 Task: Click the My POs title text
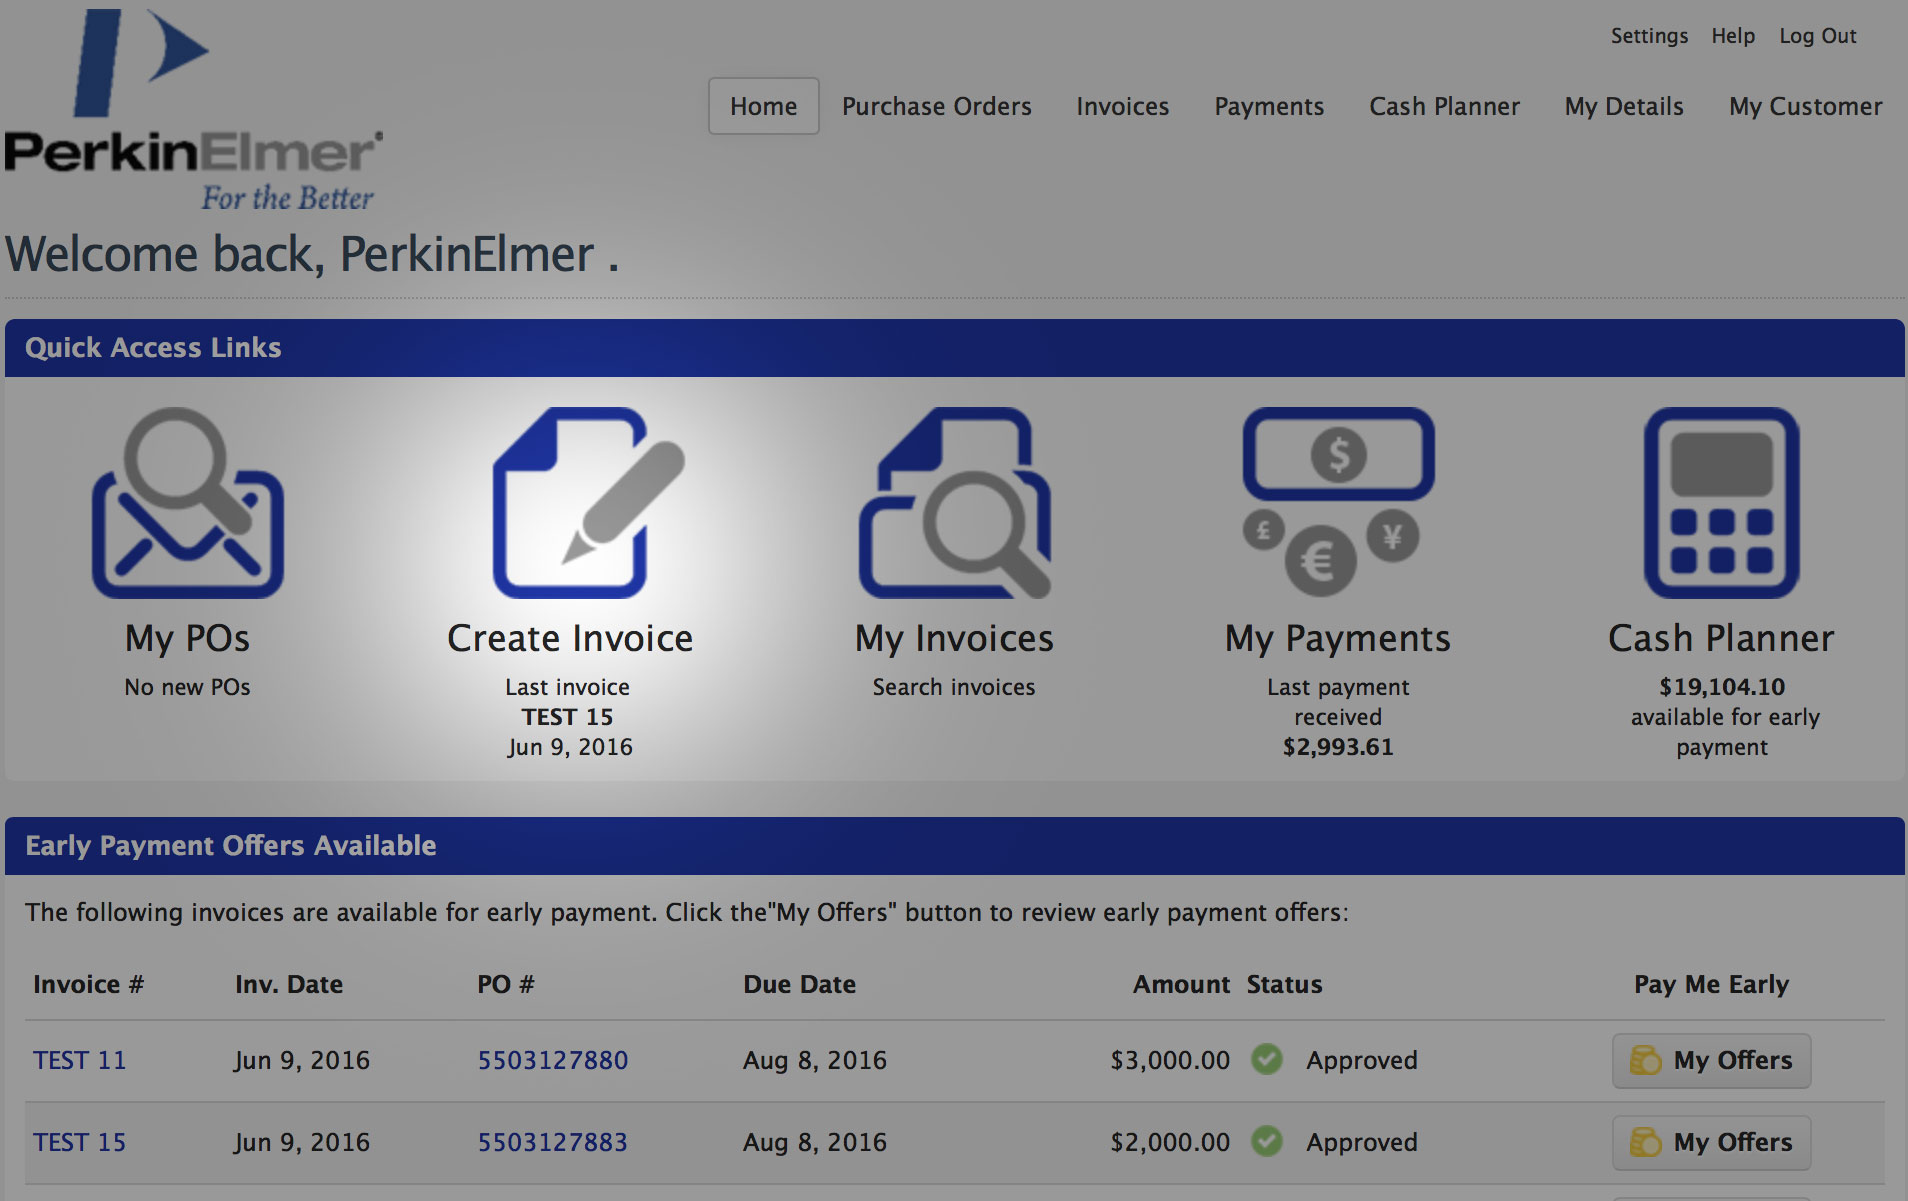(x=187, y=638)
